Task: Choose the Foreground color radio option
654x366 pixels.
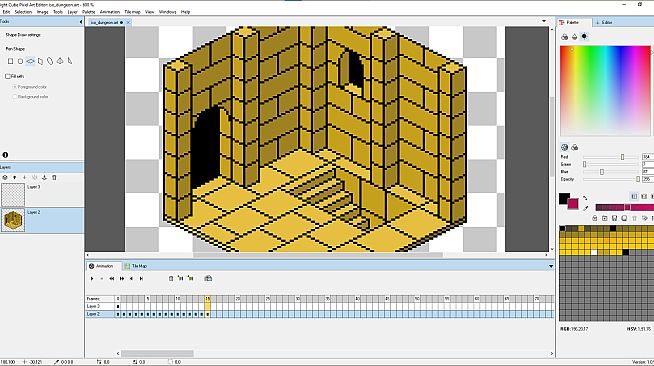Action: [15, 87]
